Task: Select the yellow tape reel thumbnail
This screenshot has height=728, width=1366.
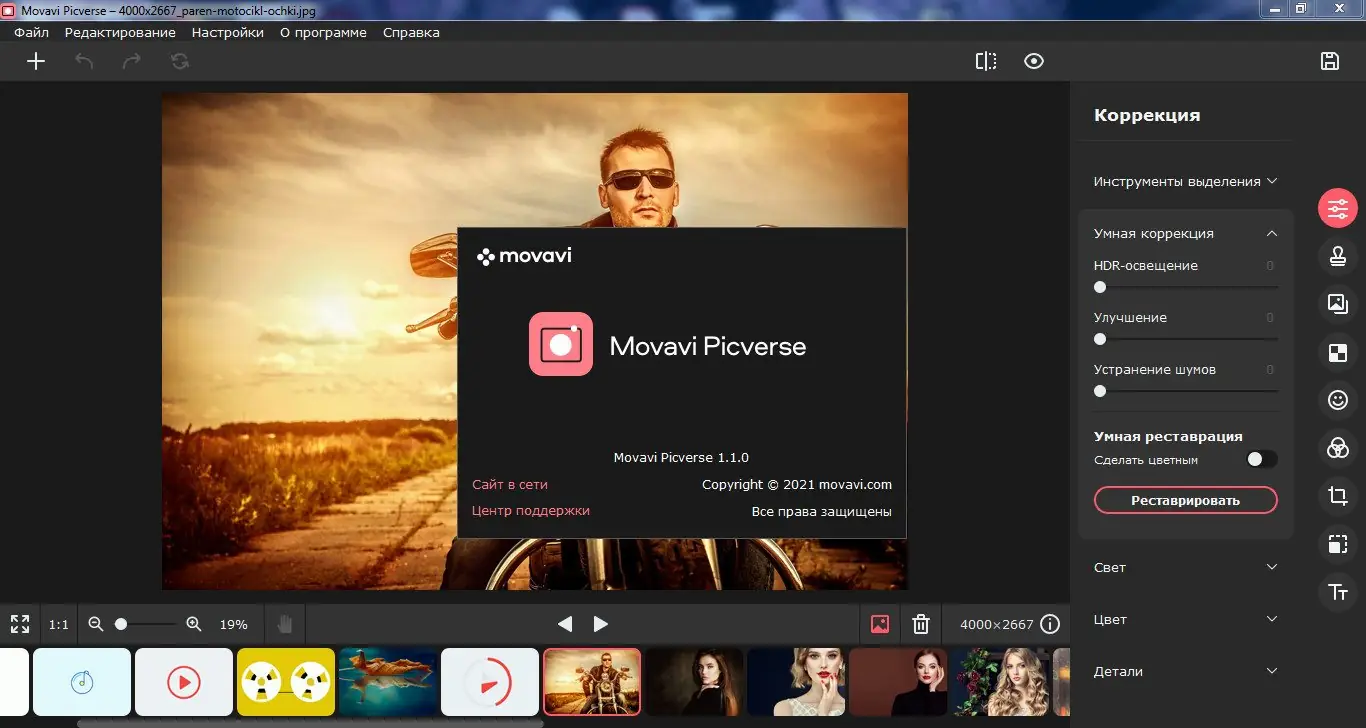Action: click(286, 682)
